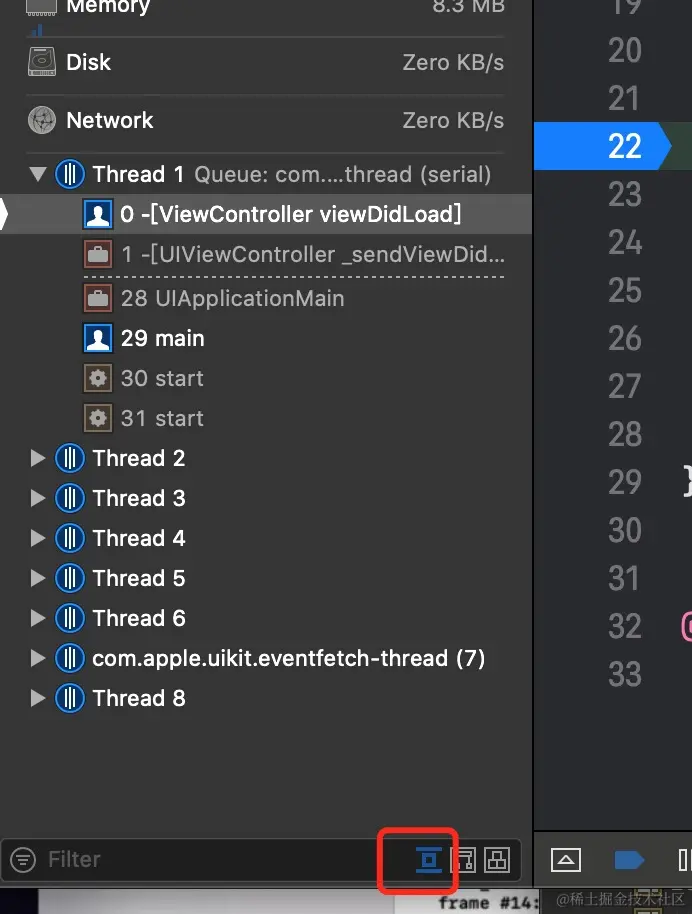Toggle the crashed threads only filter icon
The image size is (692, 914).
(x=463, y=859)
